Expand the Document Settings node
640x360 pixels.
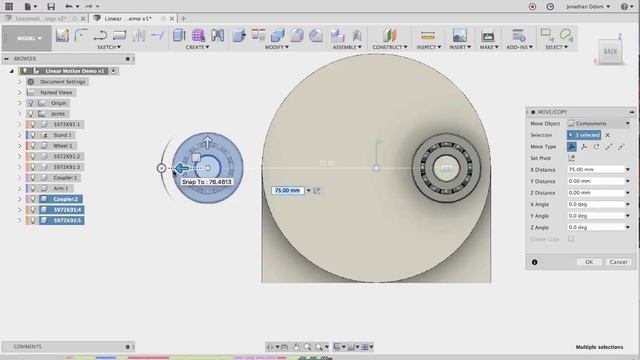click(19, 82)
